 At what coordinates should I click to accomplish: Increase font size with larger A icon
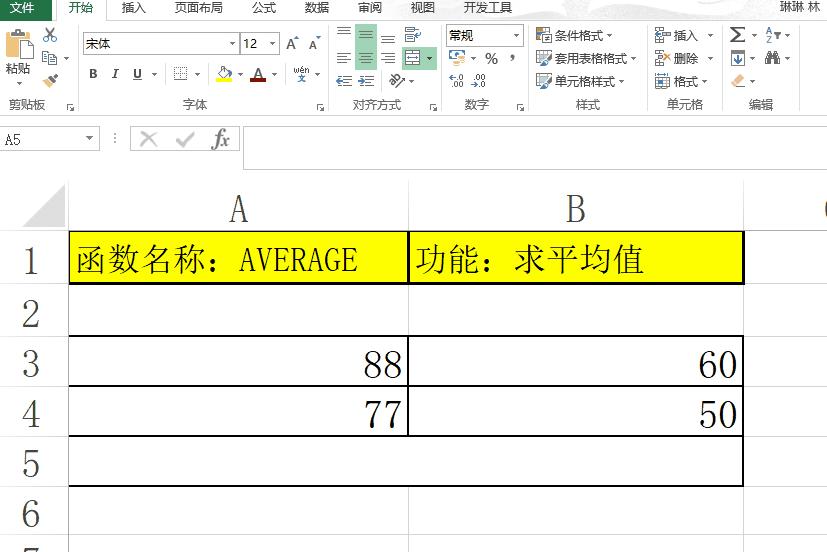[292, 44]
